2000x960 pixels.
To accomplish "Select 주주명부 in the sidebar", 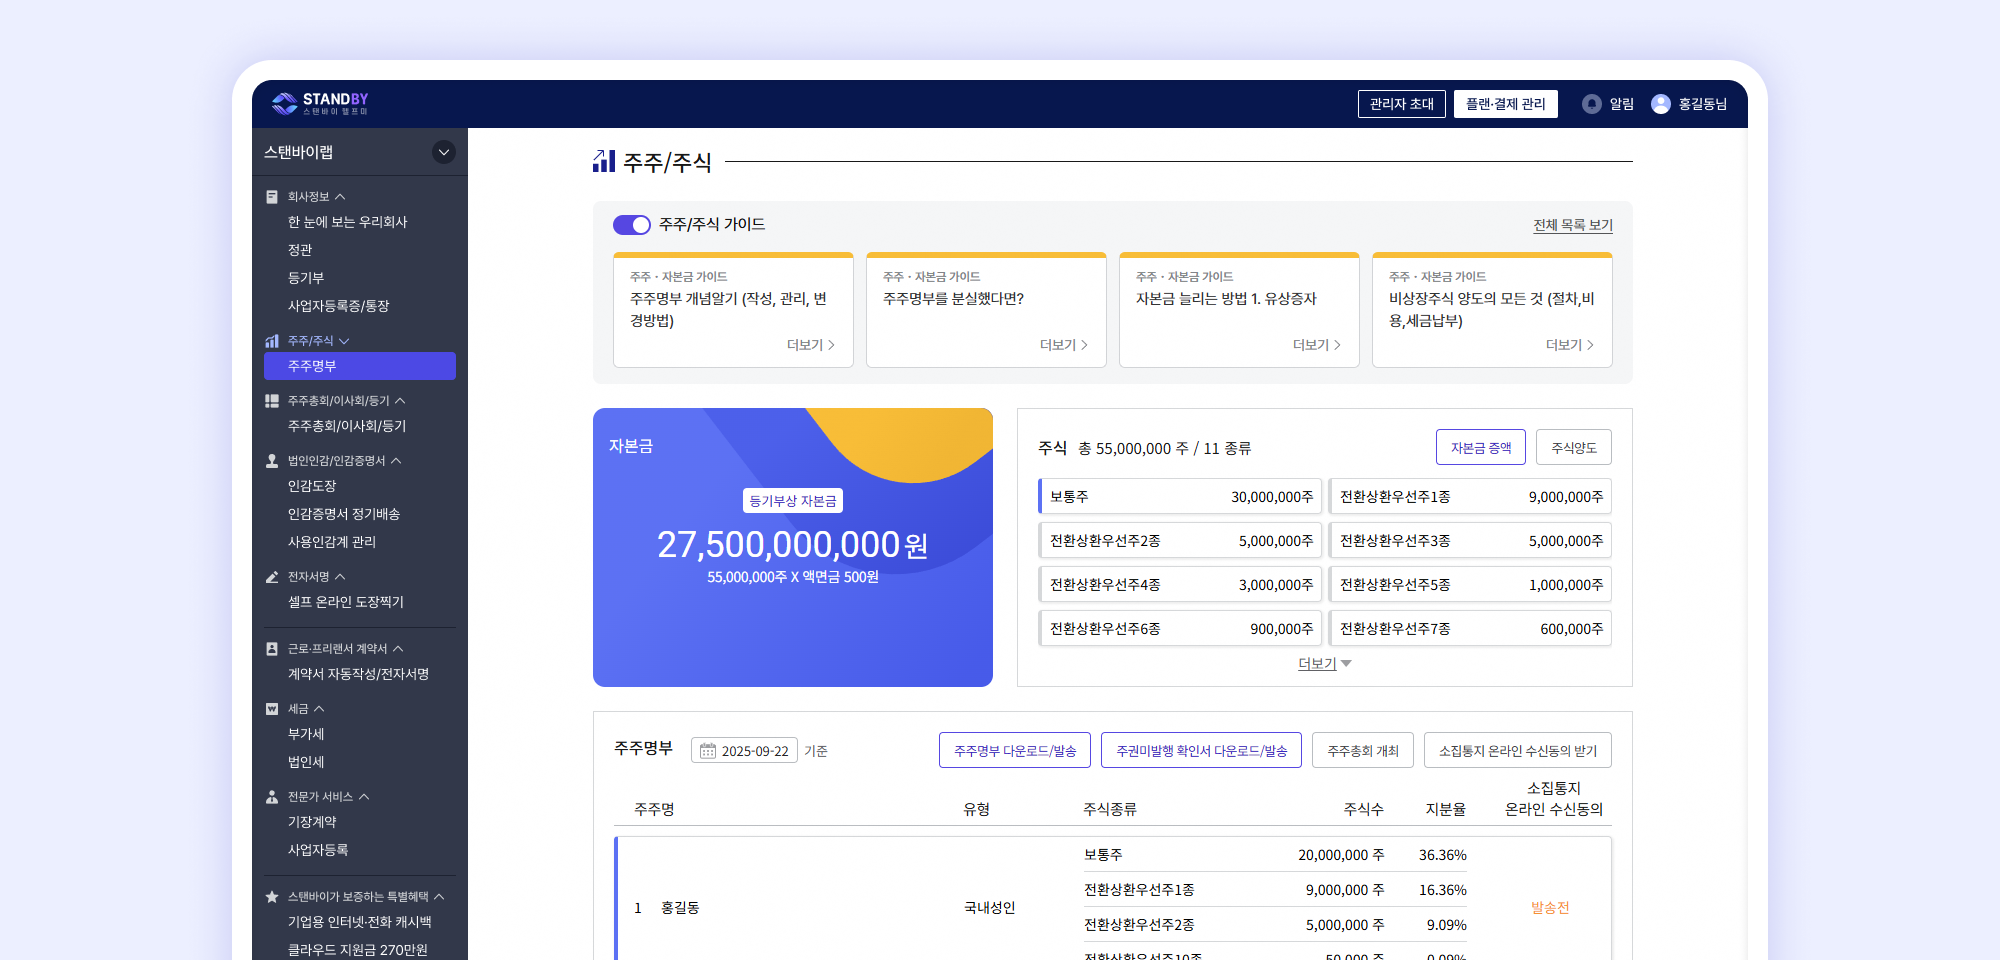I will [x=359, y=366].
